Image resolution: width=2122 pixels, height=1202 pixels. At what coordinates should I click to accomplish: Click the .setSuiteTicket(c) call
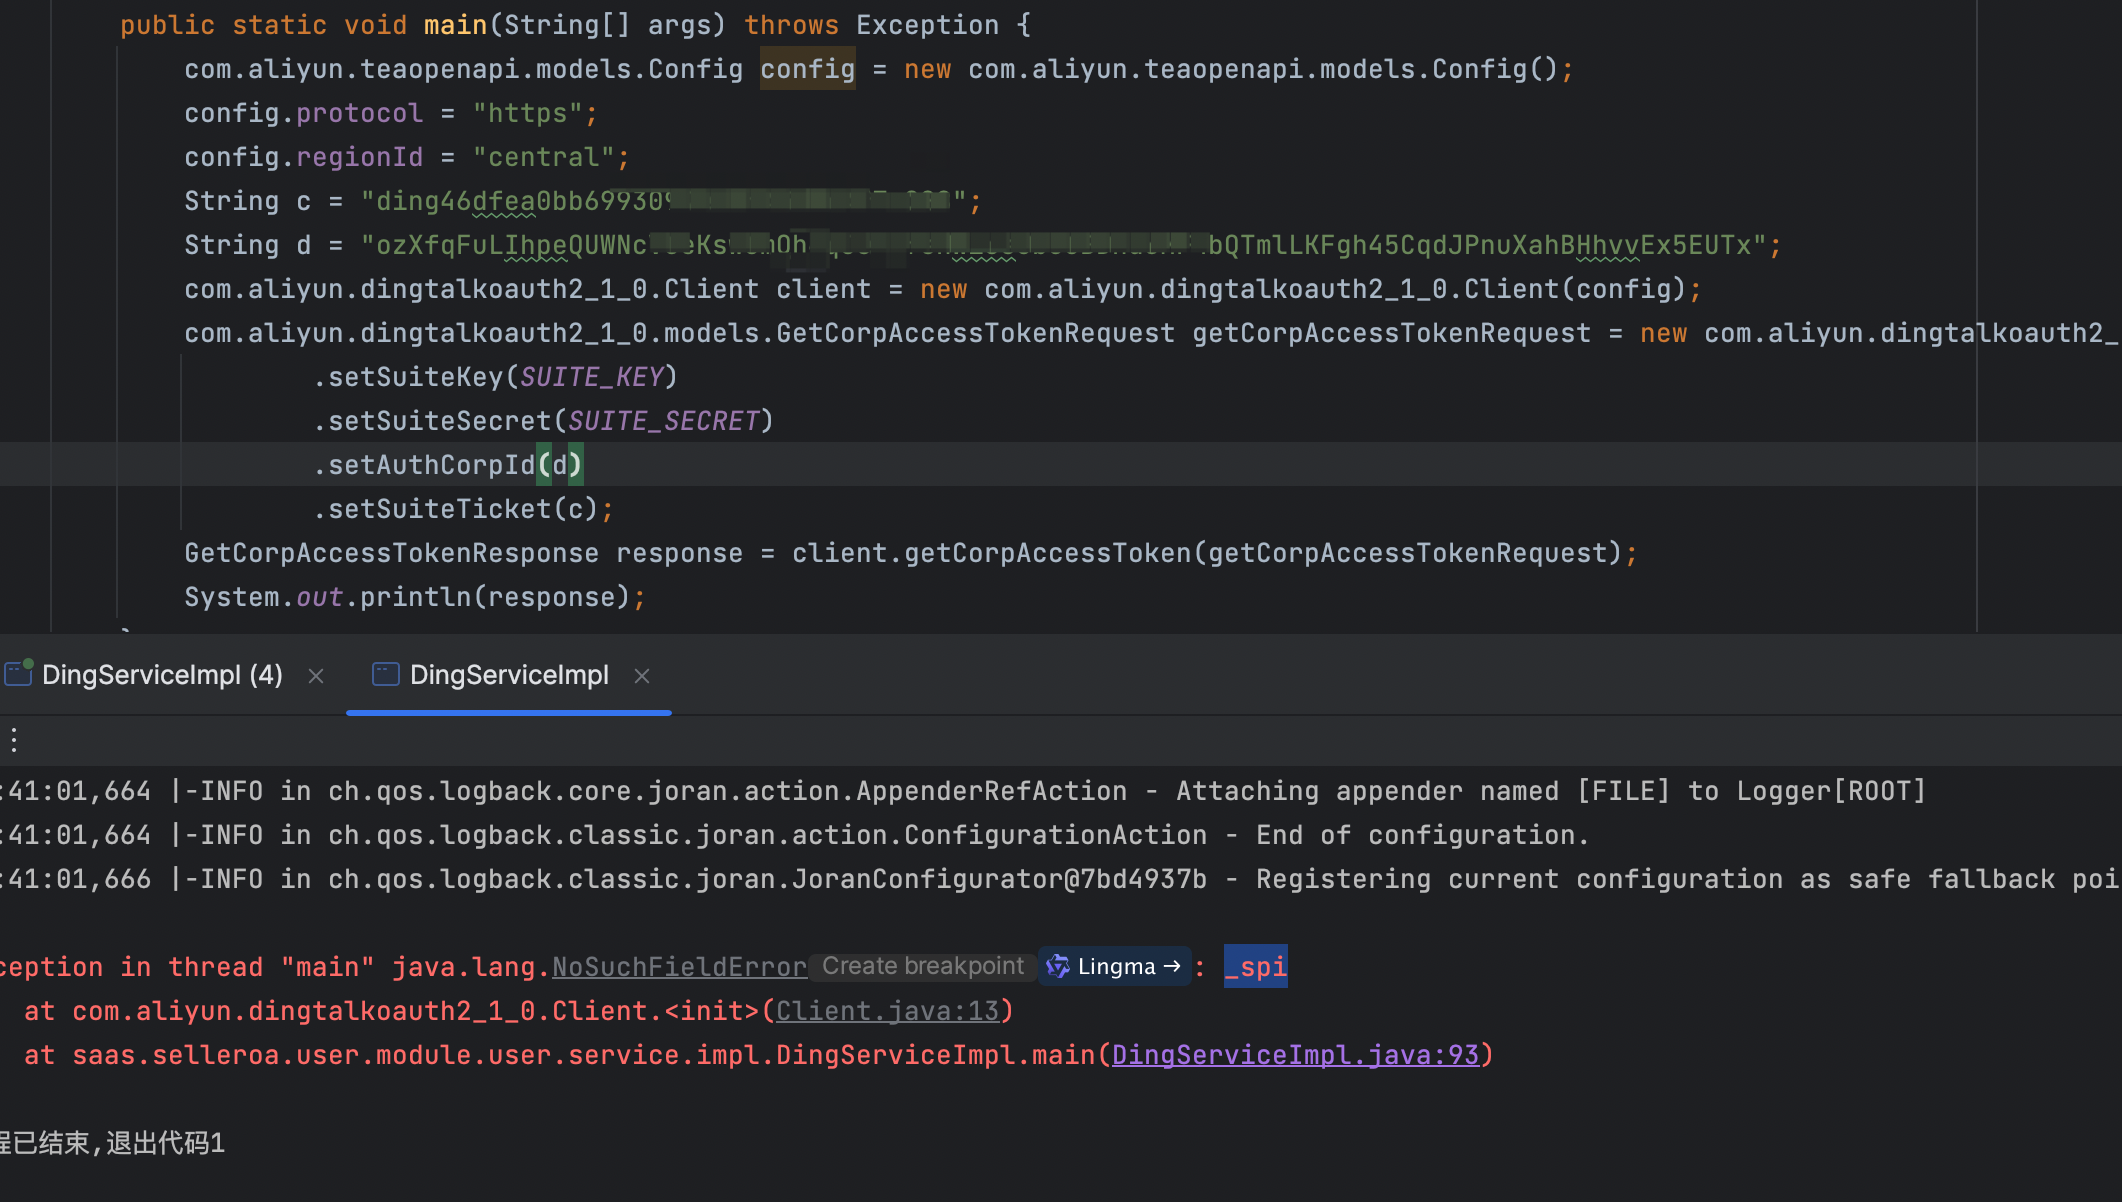point(463,509)
